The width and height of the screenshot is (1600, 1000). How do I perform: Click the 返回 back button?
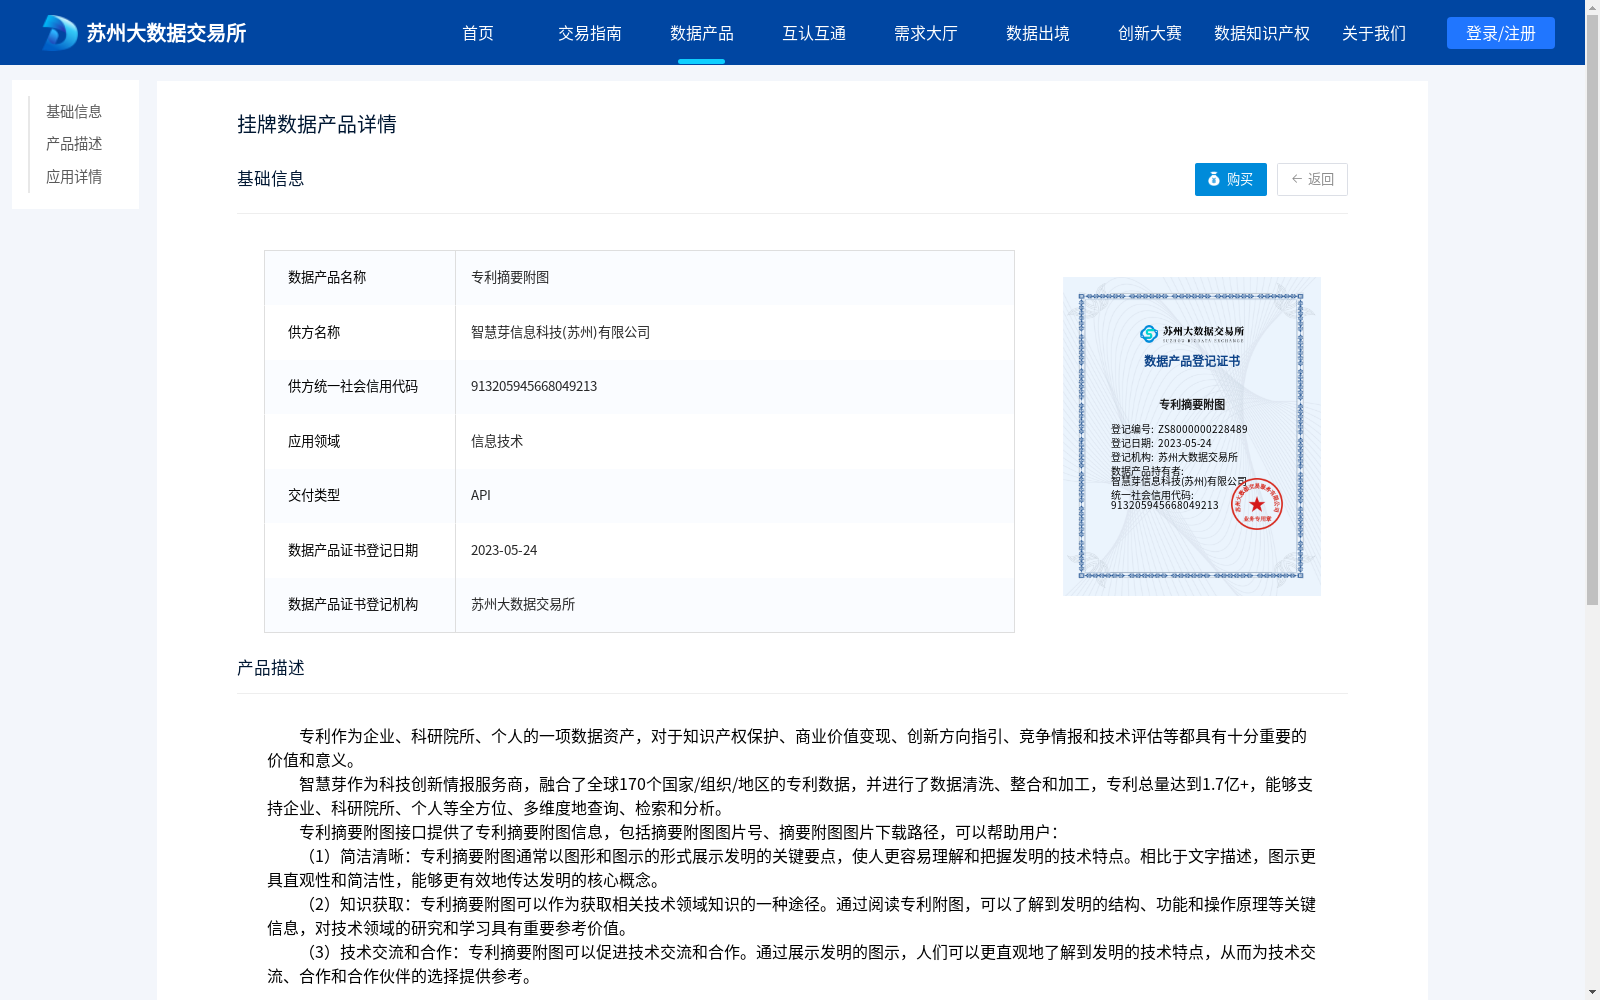[x=1312, y=179]
